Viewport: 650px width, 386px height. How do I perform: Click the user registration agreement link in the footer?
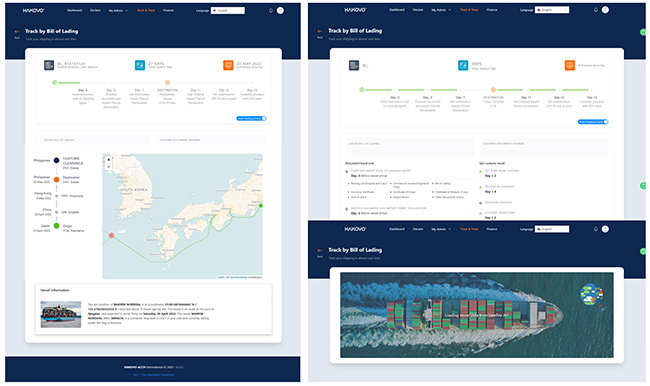158,375
